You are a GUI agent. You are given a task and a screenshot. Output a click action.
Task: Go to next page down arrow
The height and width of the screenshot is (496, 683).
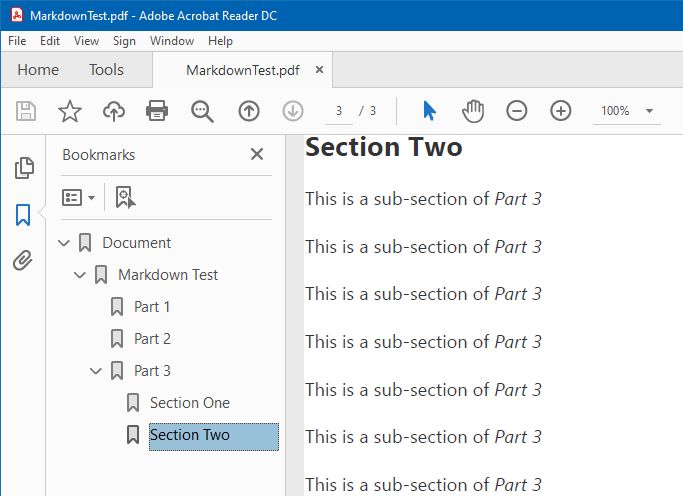click(x=293, y=111)
